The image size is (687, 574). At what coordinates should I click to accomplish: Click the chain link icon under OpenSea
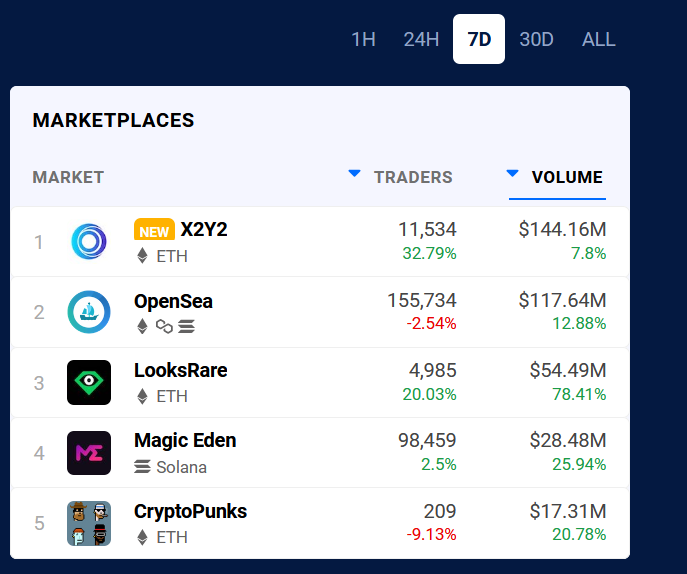[164, 326]
